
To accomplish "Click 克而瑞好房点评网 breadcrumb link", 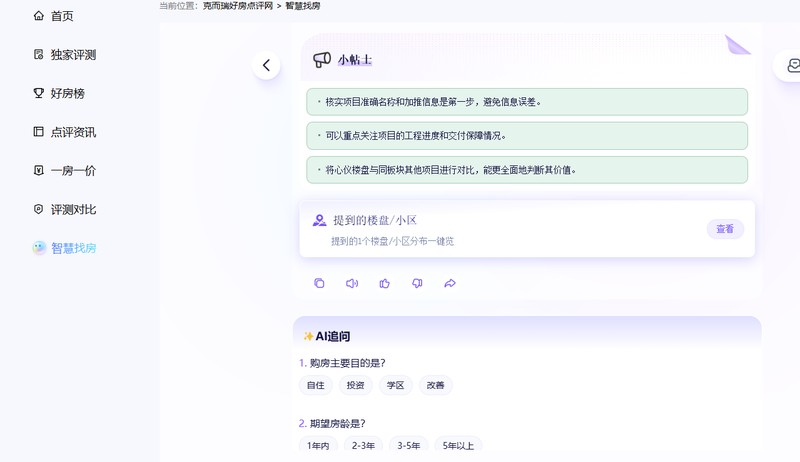I will [x=238, y=6].
